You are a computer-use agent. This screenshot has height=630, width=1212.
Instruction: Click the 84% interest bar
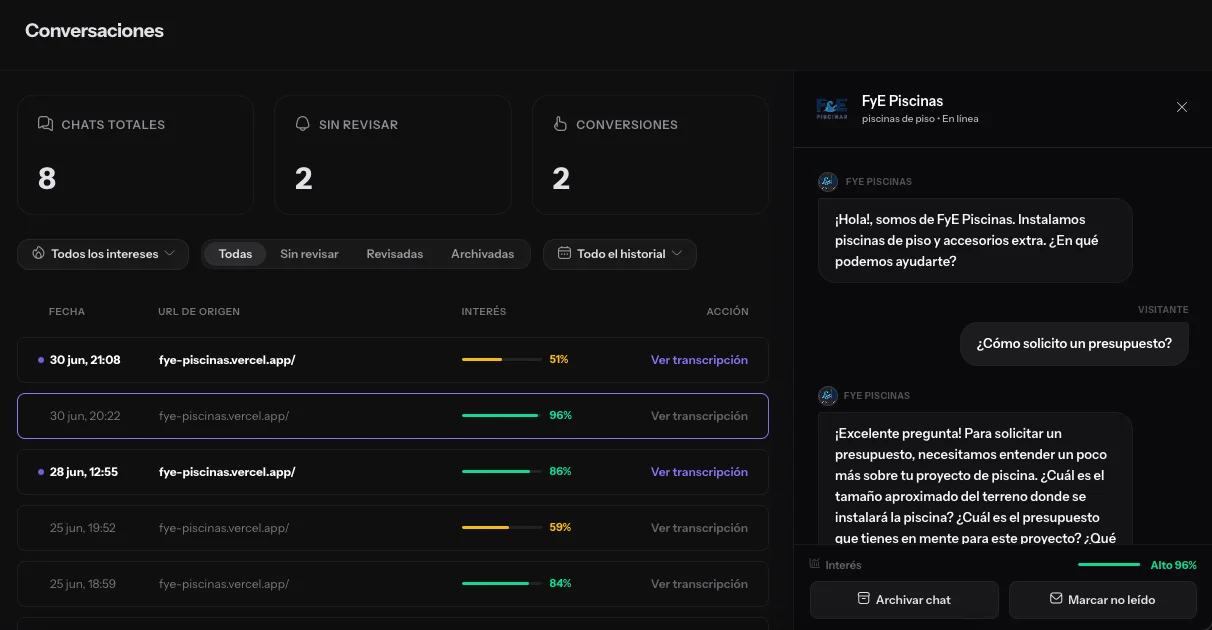502,584
